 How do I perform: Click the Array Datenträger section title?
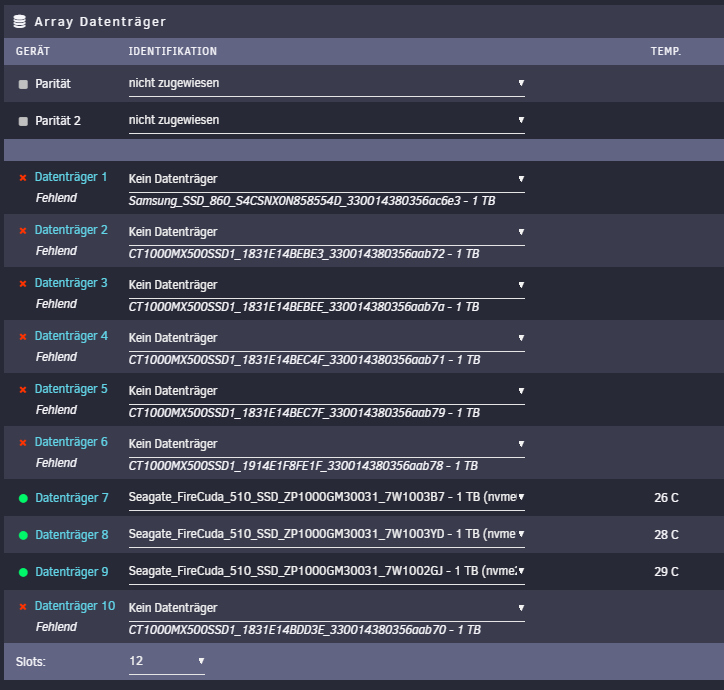coord(100,22)
